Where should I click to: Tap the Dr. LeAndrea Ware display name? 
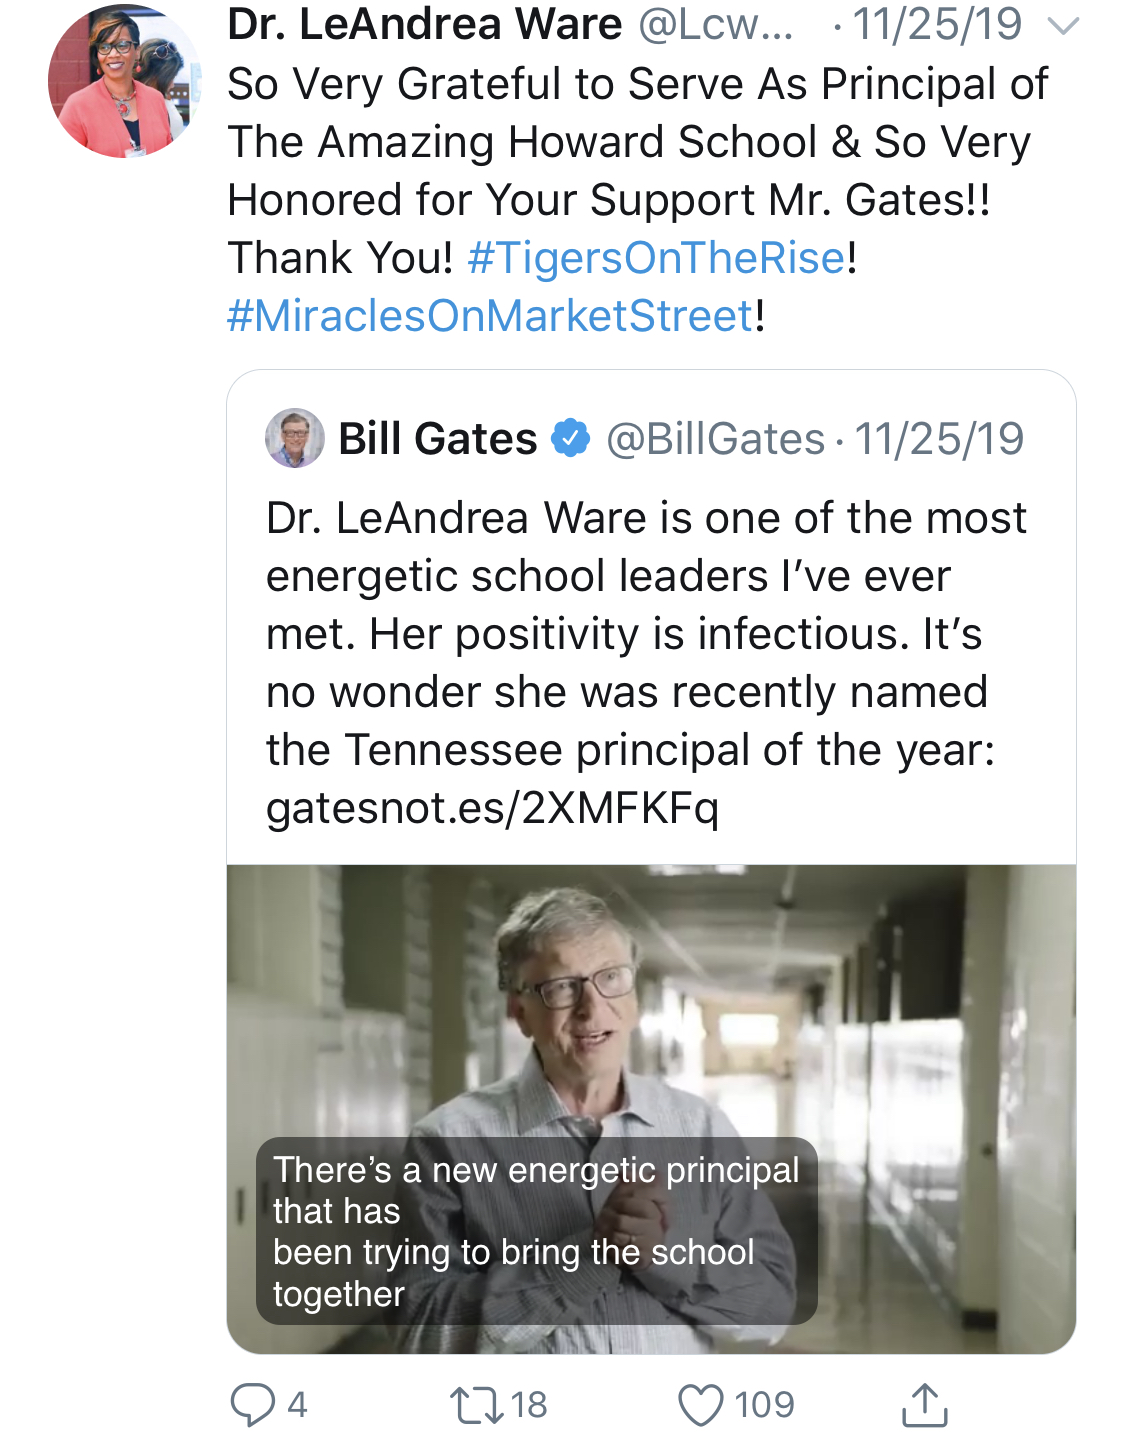tap(425, 24)
